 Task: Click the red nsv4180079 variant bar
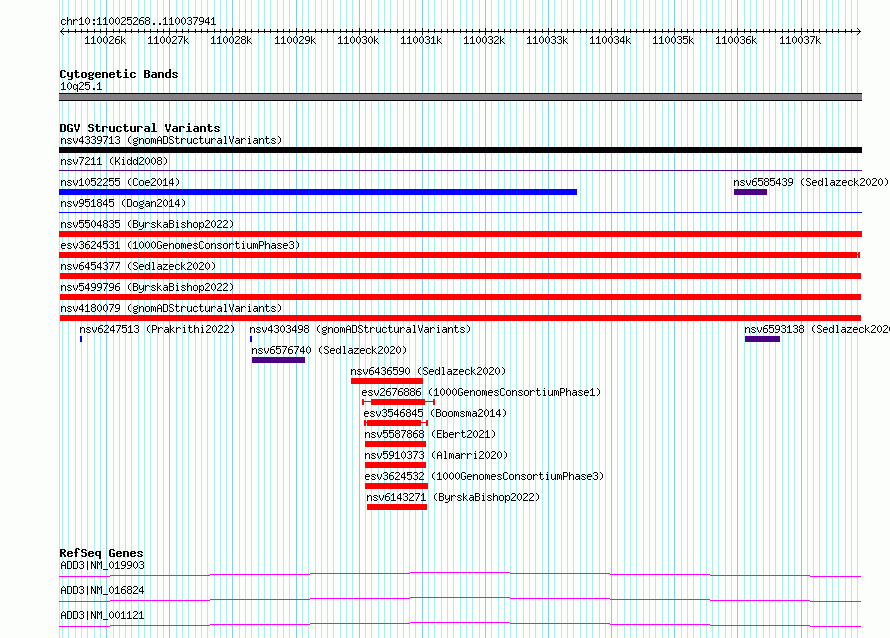click(460, 318)
